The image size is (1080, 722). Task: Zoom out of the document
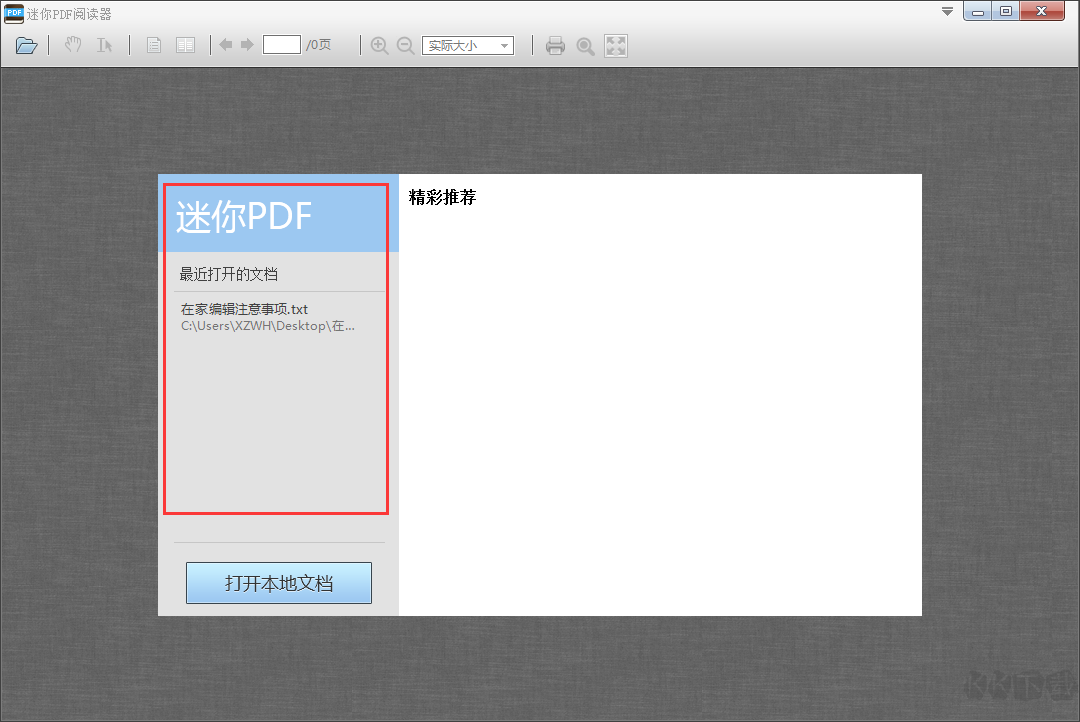click(x=405, y=44)
